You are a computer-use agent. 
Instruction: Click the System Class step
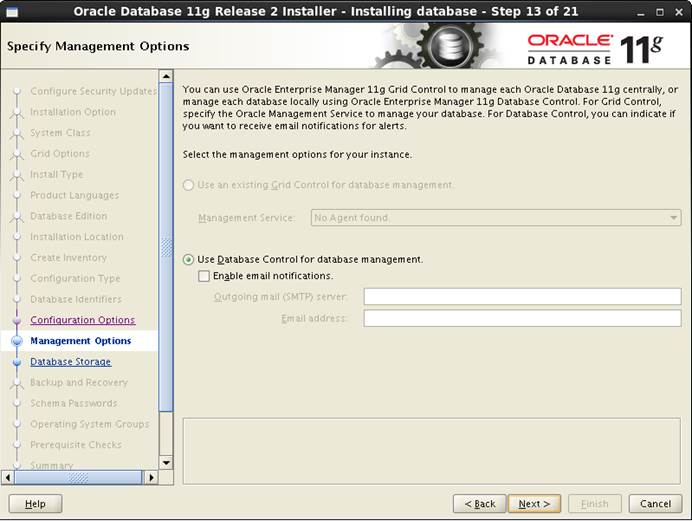pyautogui.click(x=60, y=133)
